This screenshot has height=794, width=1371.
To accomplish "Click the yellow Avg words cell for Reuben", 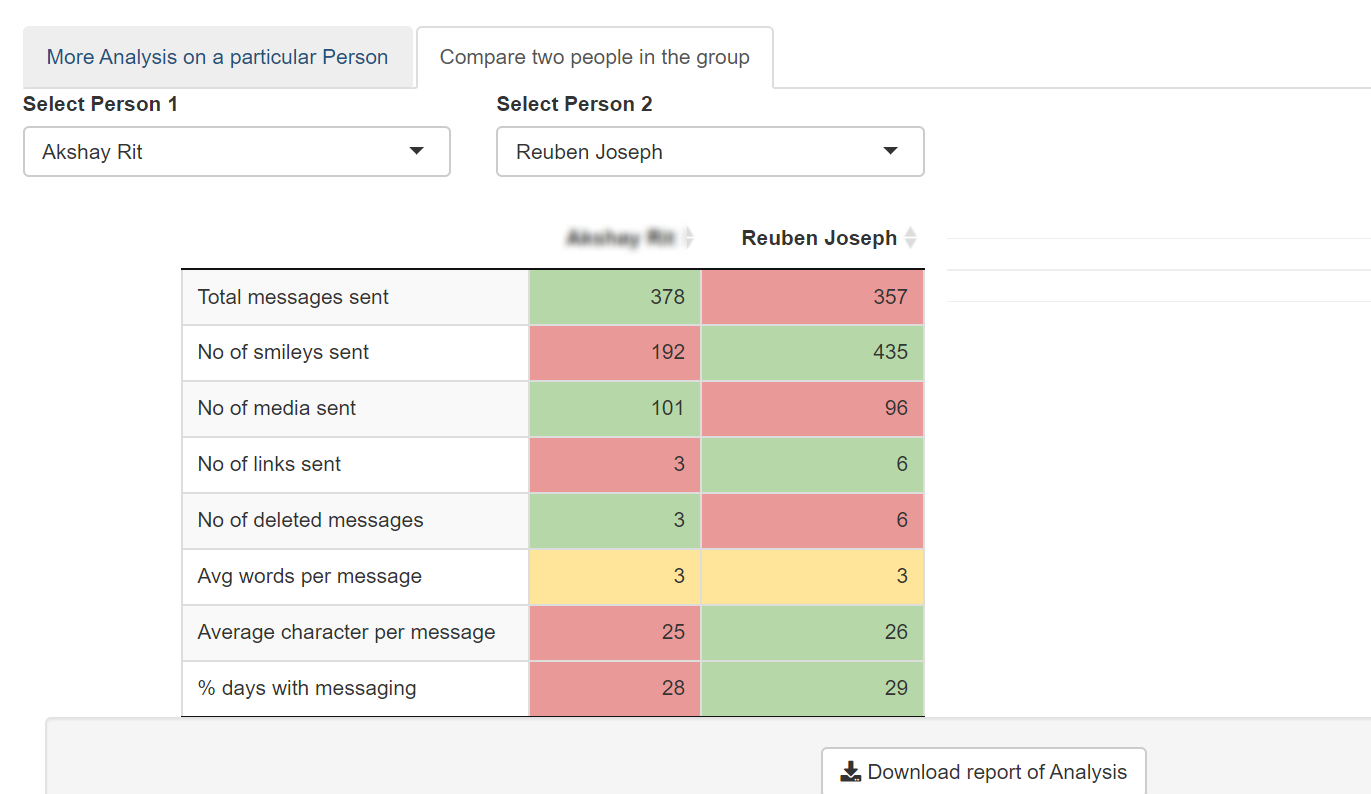I will (x=813, y=576).
